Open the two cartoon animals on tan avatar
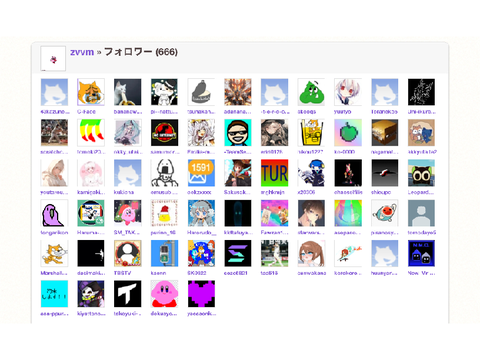 click(421, 133)
